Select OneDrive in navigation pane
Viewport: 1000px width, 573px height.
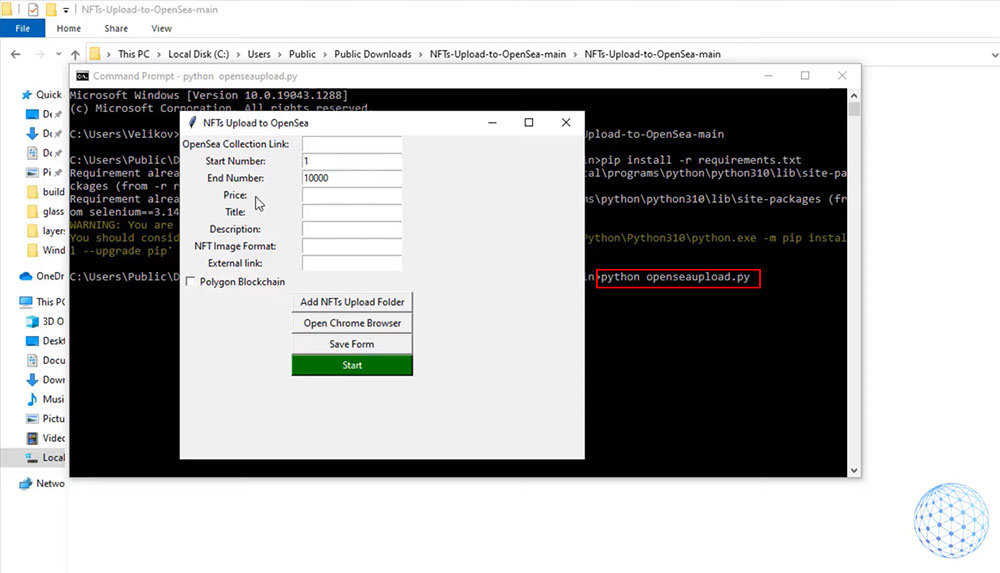click(42, 276)
